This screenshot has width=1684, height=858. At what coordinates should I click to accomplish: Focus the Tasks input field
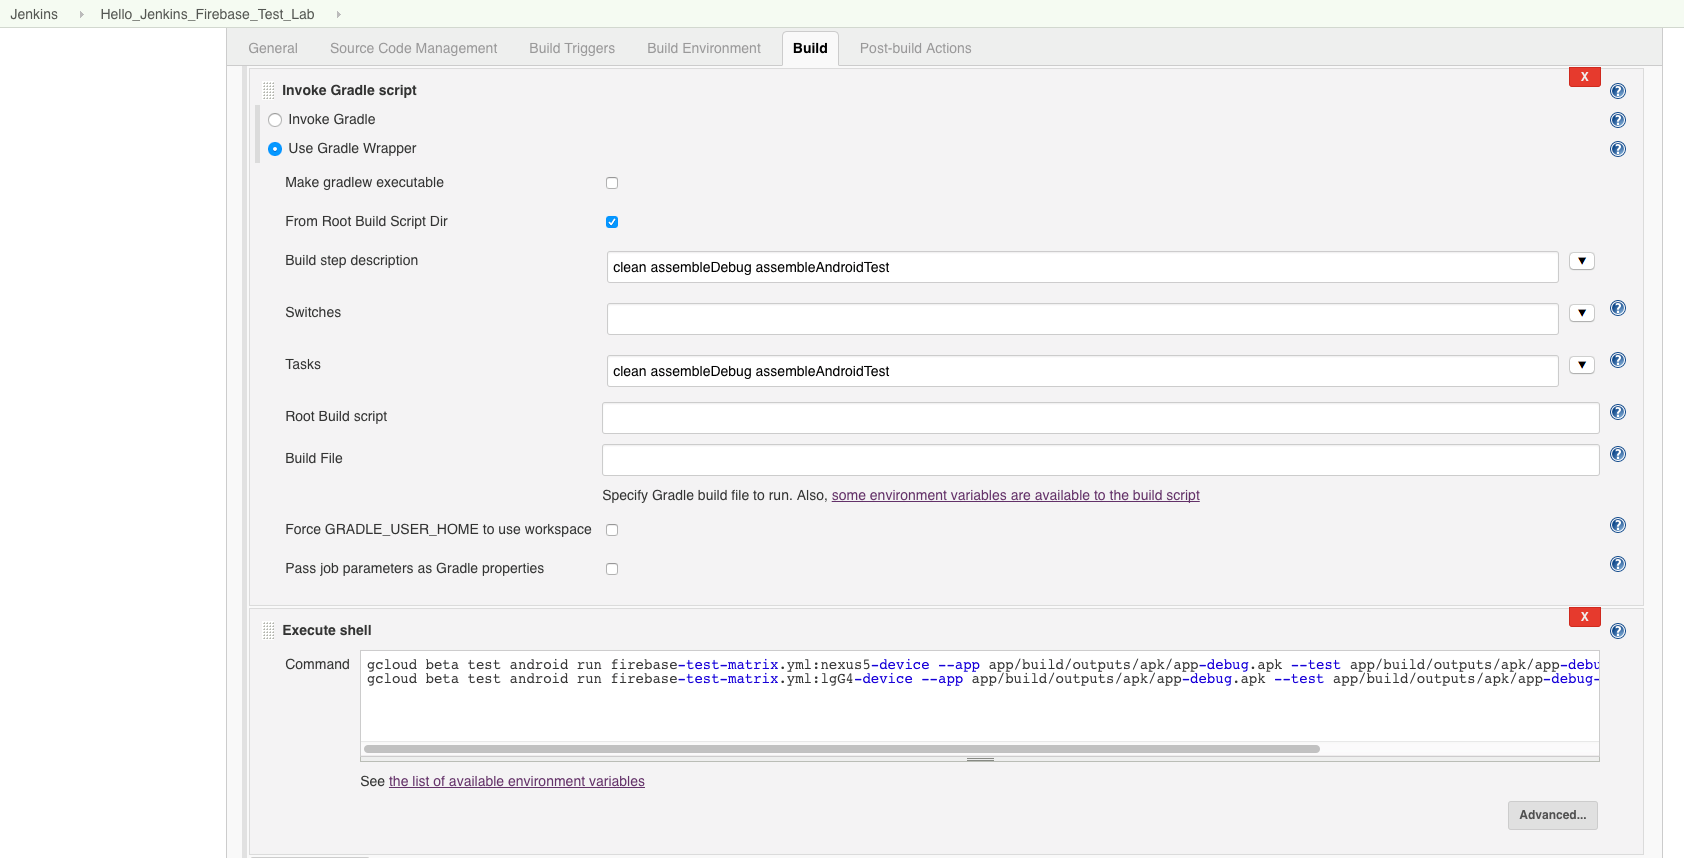[1082, 371]
